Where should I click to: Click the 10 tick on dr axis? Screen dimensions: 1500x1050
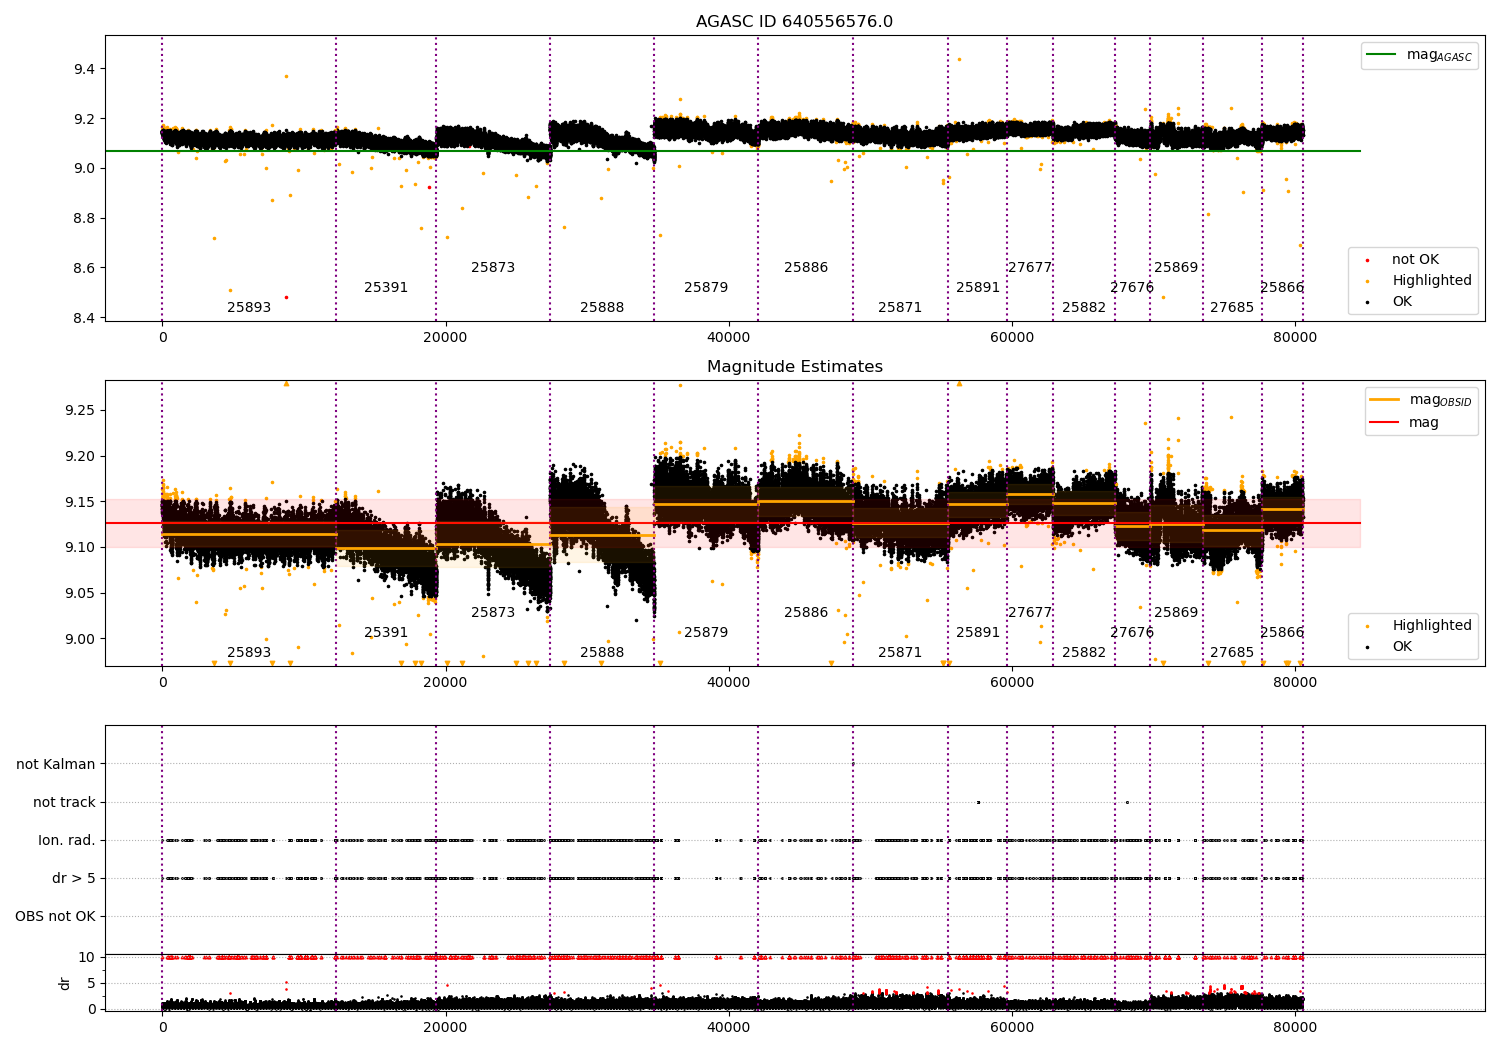tap(87, 958)
